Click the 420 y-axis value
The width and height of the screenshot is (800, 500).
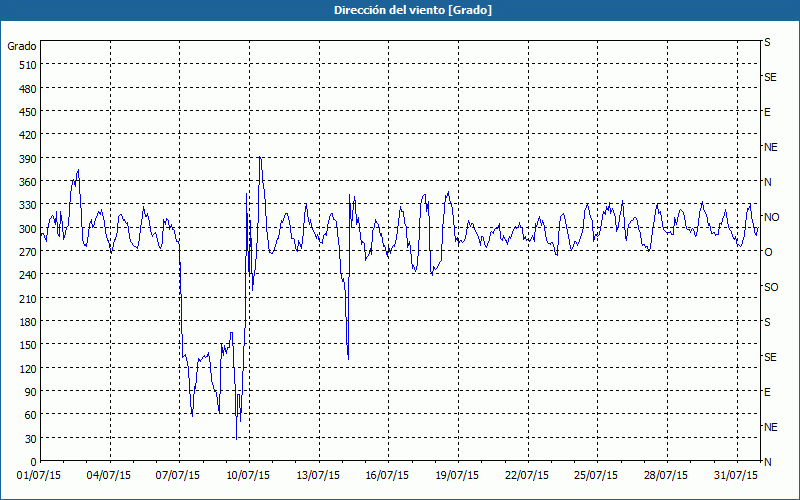pos(28,135)
